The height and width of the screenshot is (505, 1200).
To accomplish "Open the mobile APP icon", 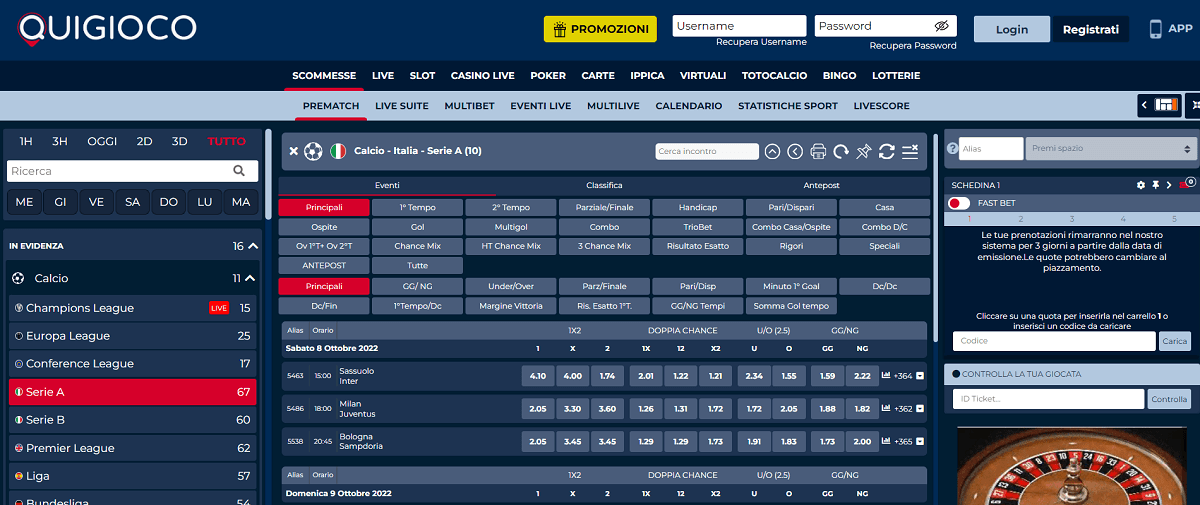I will [1157, 29].
